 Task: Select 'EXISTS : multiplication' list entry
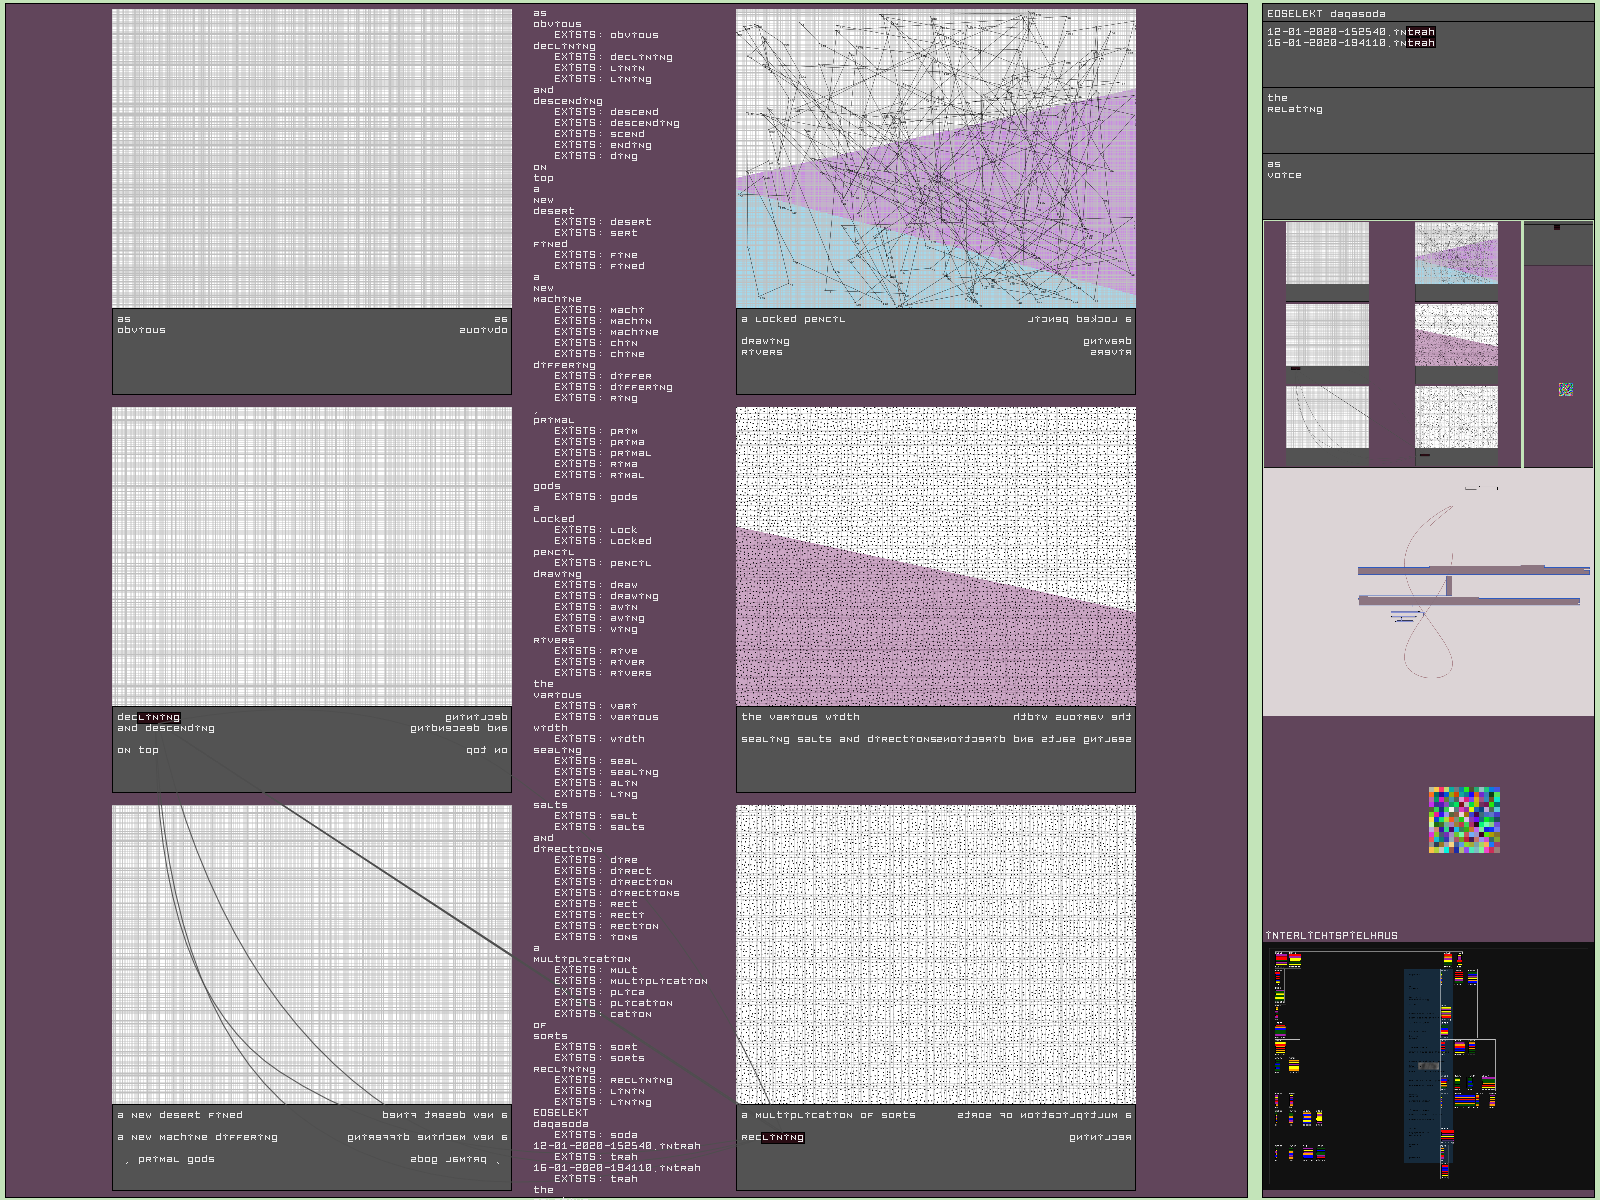click(x=630, y=981)
